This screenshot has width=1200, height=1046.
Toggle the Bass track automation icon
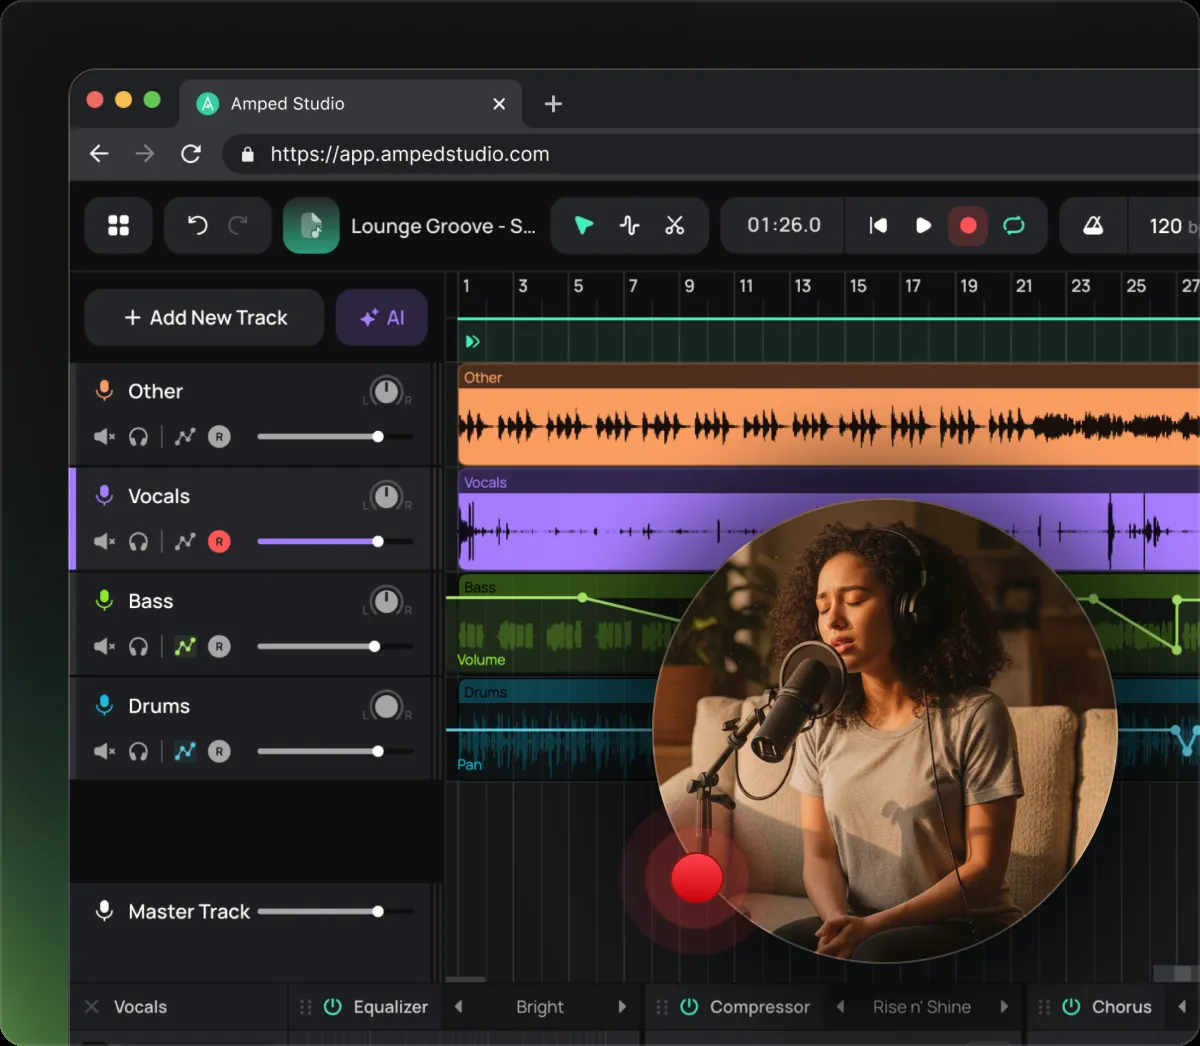tap(185, 647)
